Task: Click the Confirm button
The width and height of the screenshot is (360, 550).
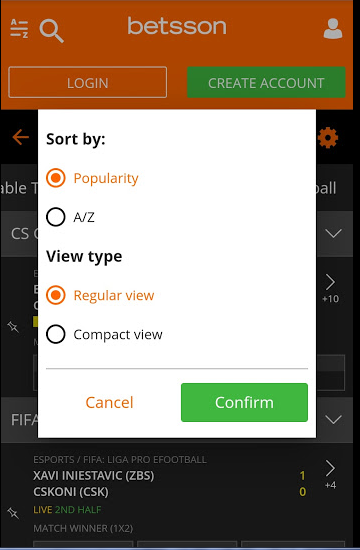Action: tap(244, 402)
